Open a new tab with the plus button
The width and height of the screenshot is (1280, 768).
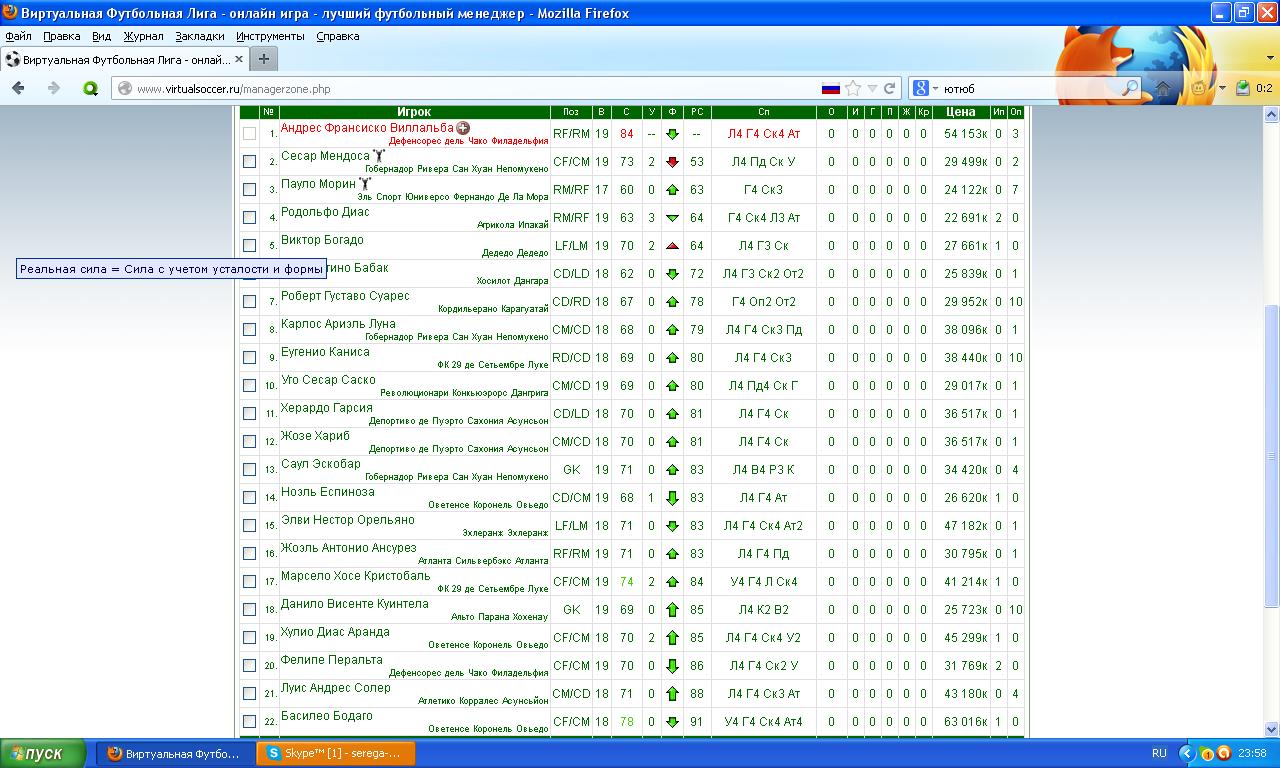[x=263, y=59]
